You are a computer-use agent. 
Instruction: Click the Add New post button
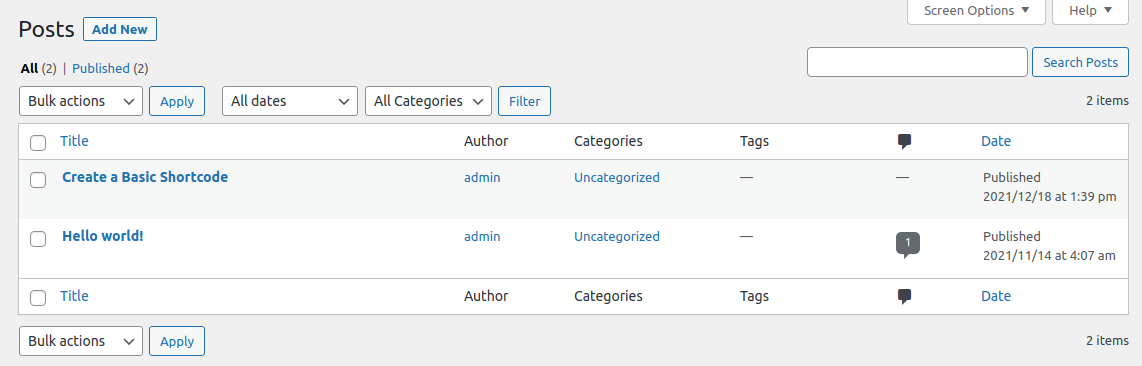[120, 30]
